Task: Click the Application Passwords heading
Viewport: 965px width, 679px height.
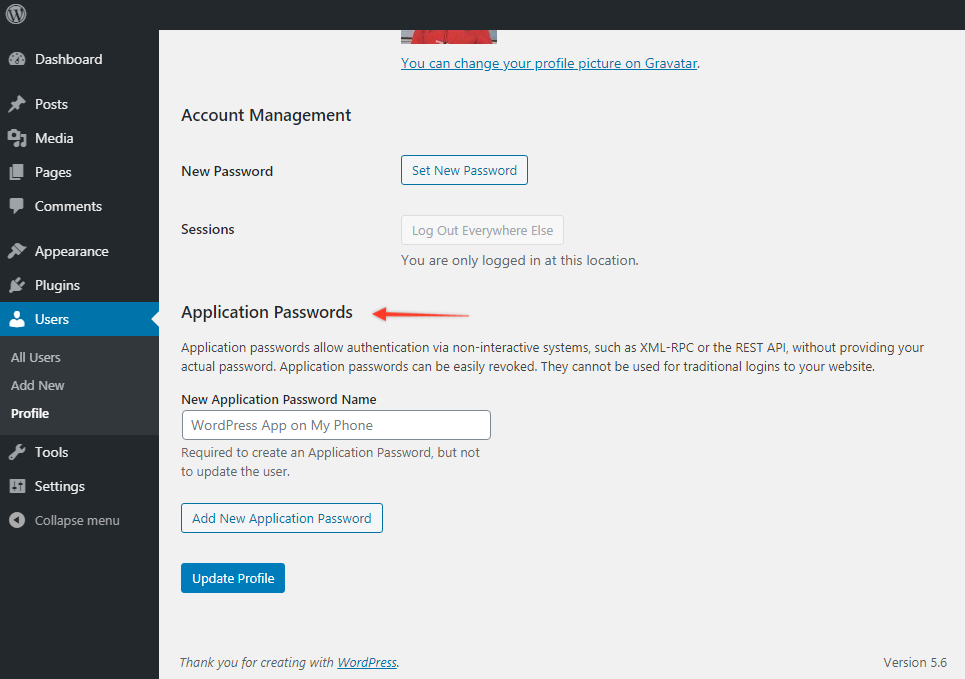Action: (266, 312)
